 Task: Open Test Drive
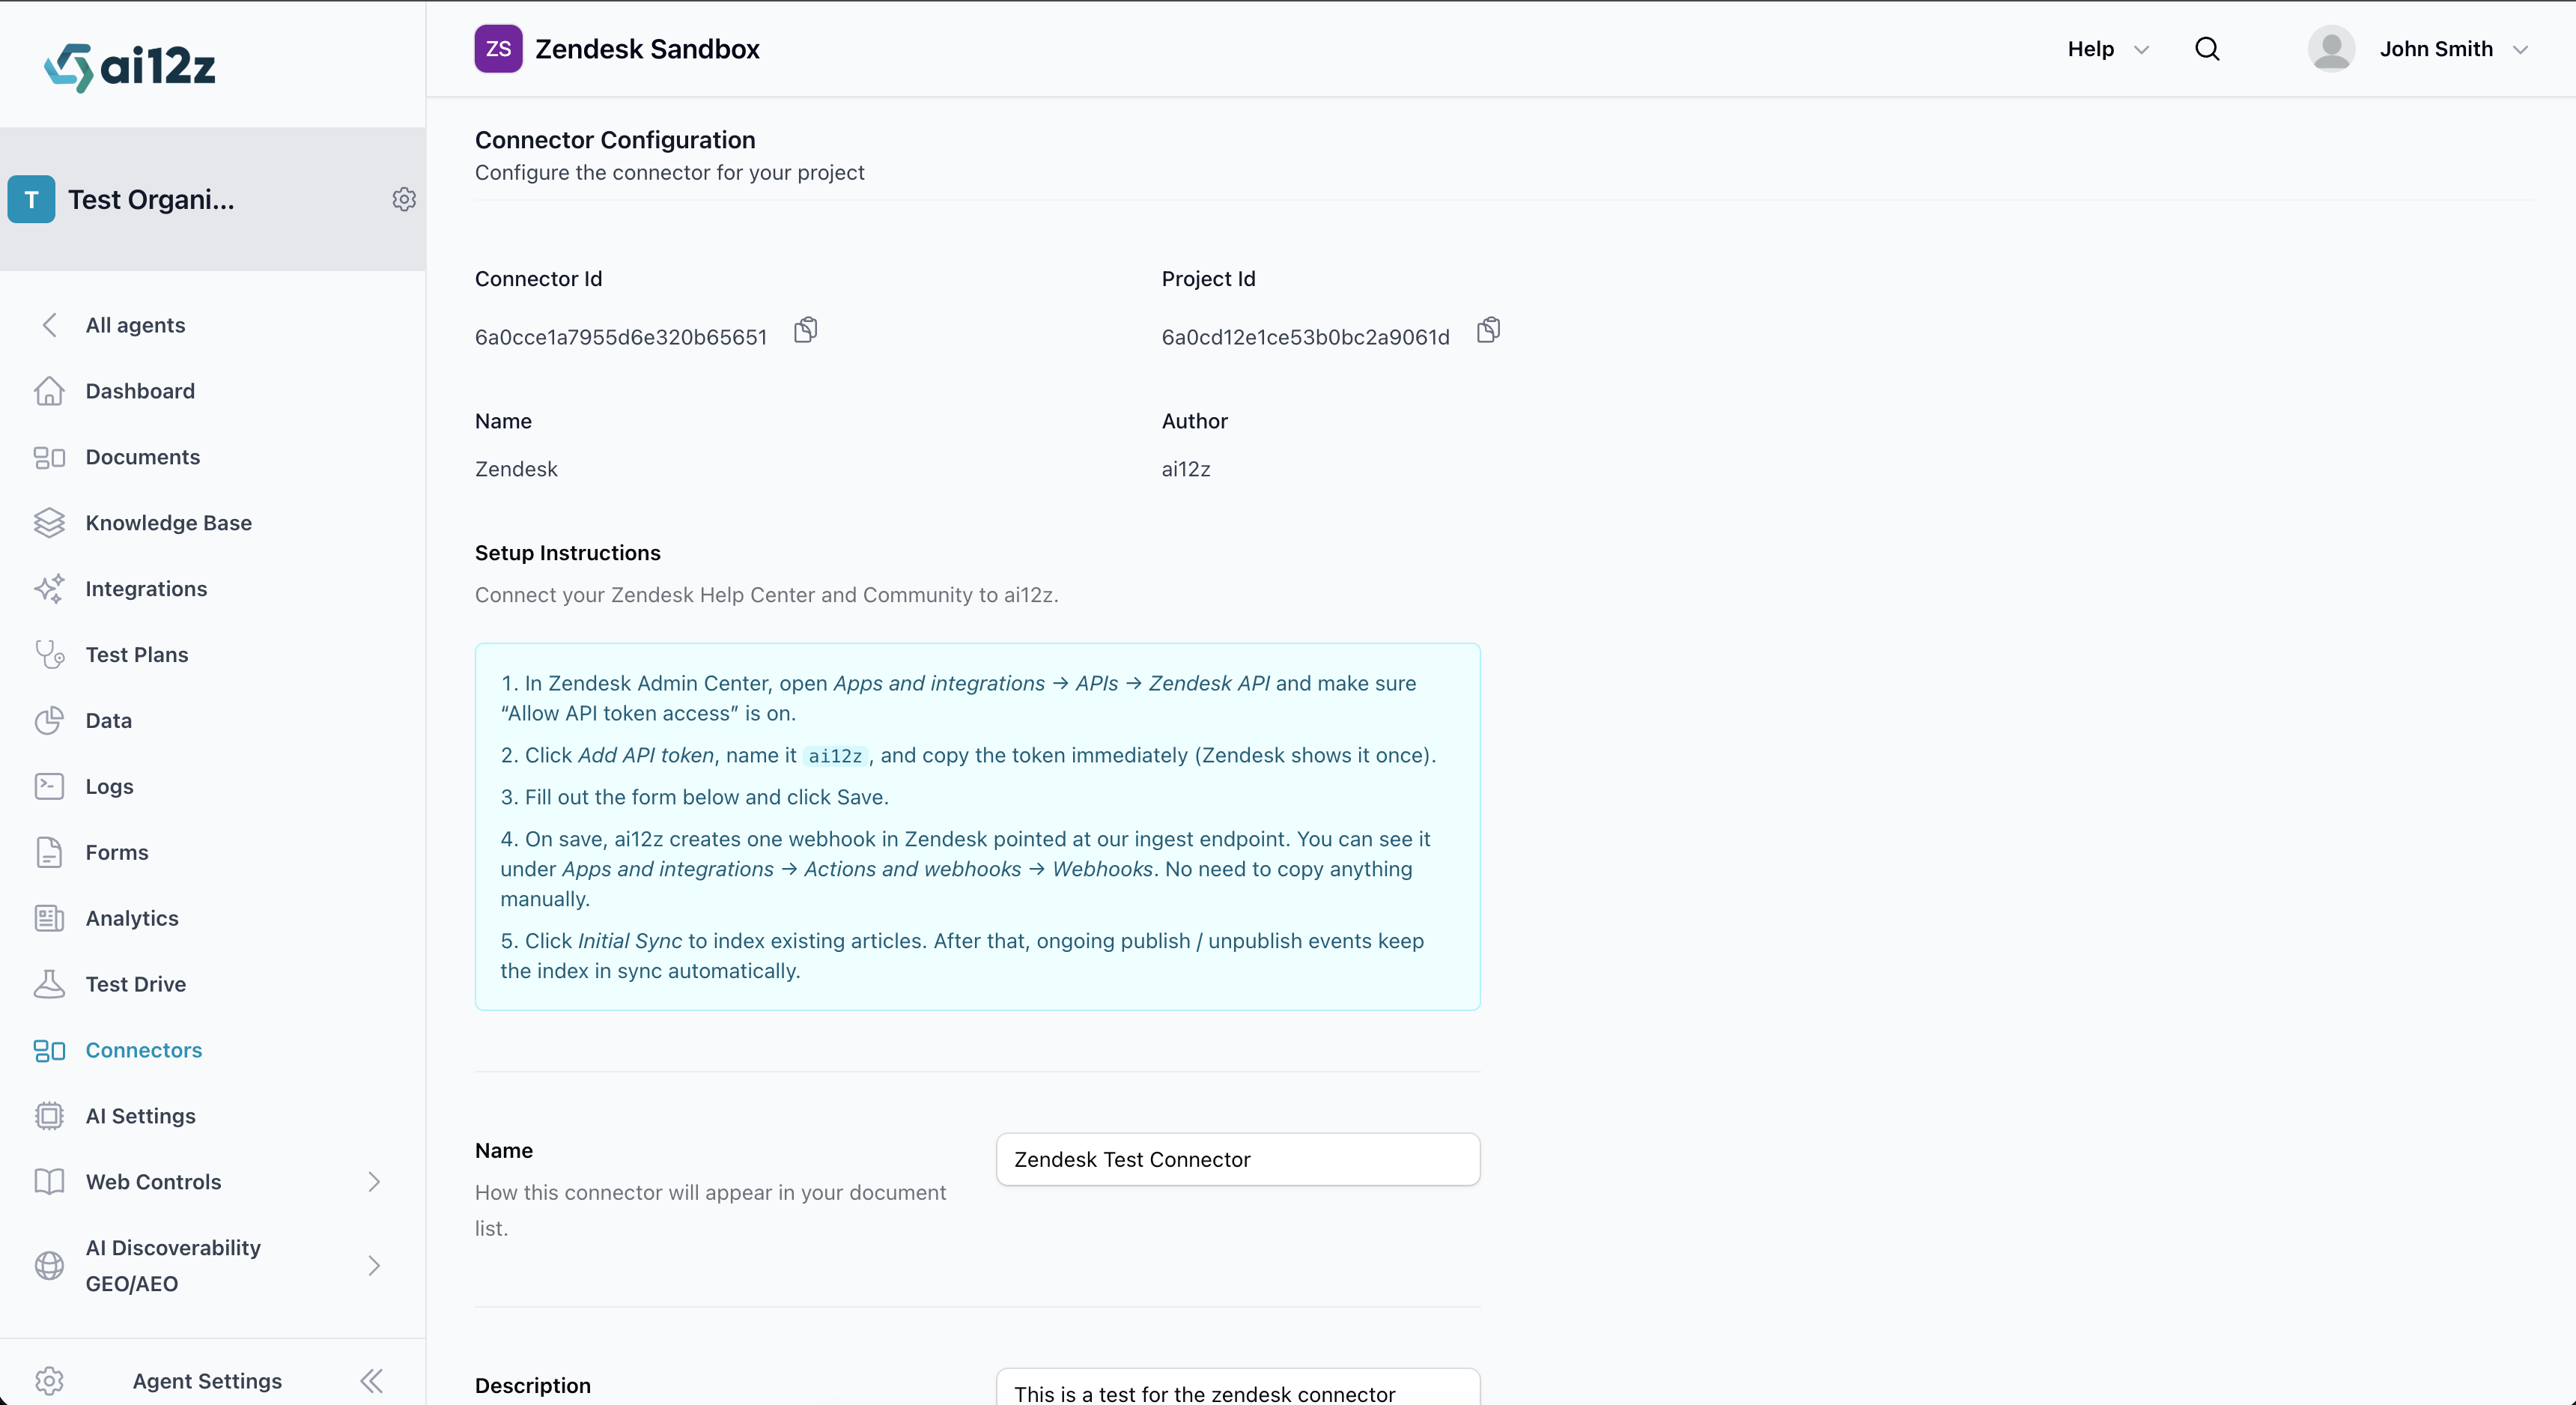[x=136, y=985]
